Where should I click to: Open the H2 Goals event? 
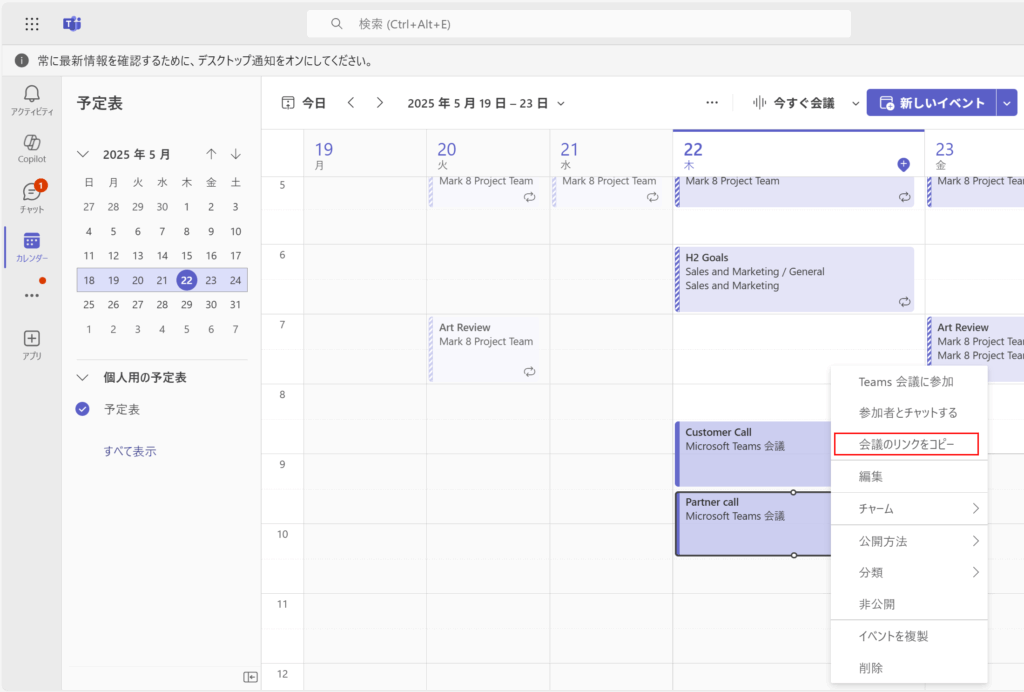[794, 279]
